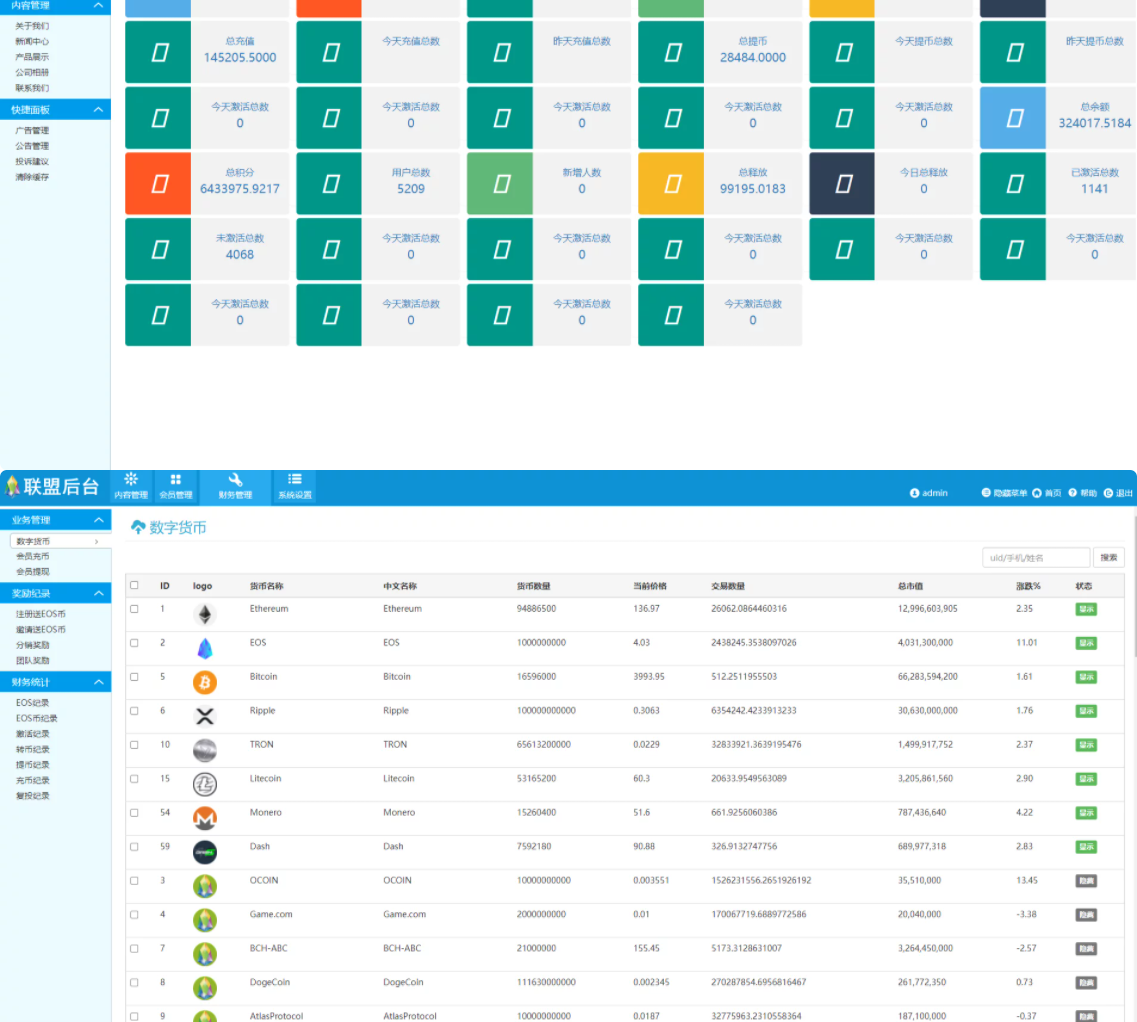The image size is (1137, 1022).
Task: Click the 总余额 blue tile icon
Action: [1013, 118]
